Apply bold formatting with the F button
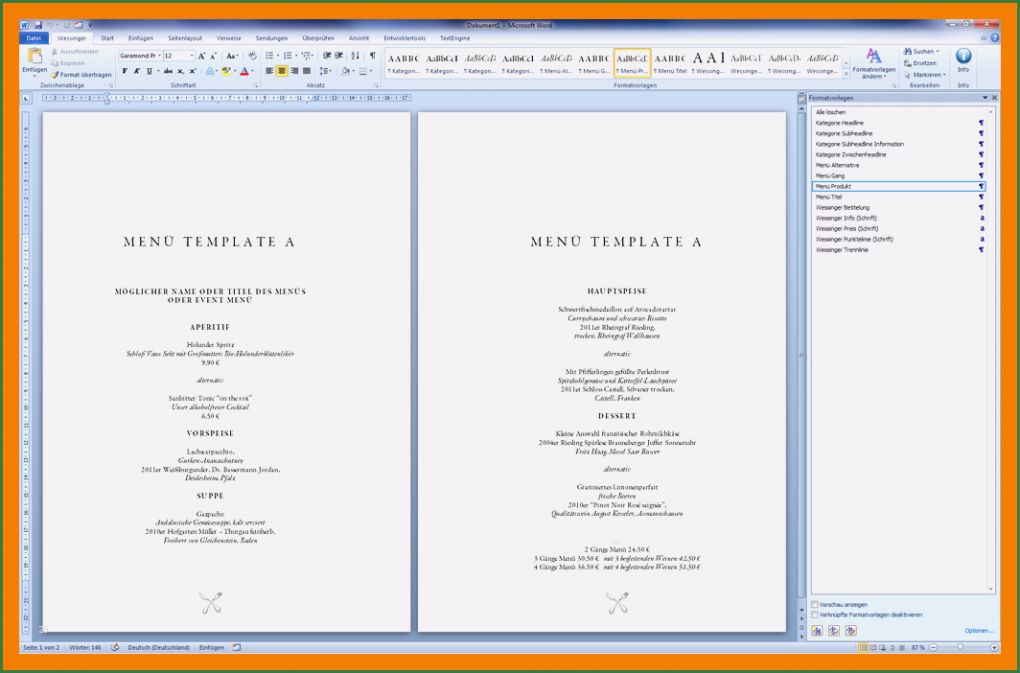The width and height of the screenshot is (1020, 673). coord(124,71)
